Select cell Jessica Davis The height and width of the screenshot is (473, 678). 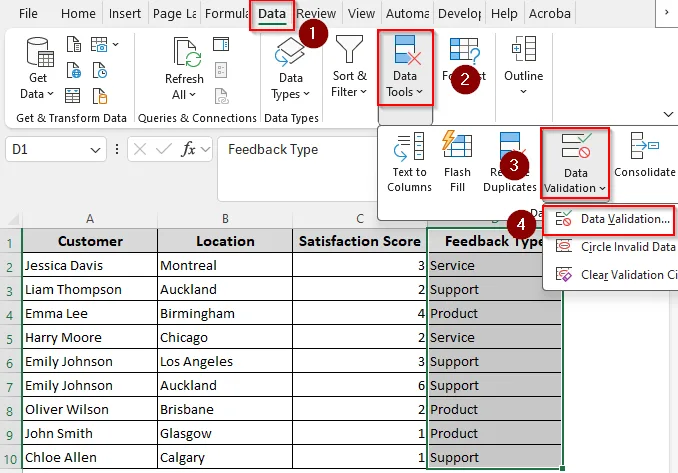pyautogui.click(x=90, y=265)
